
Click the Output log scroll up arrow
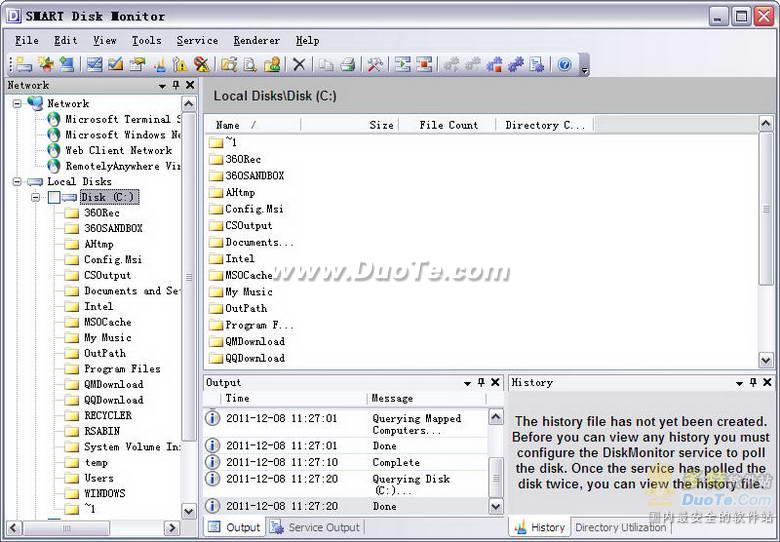pos(496,416)
